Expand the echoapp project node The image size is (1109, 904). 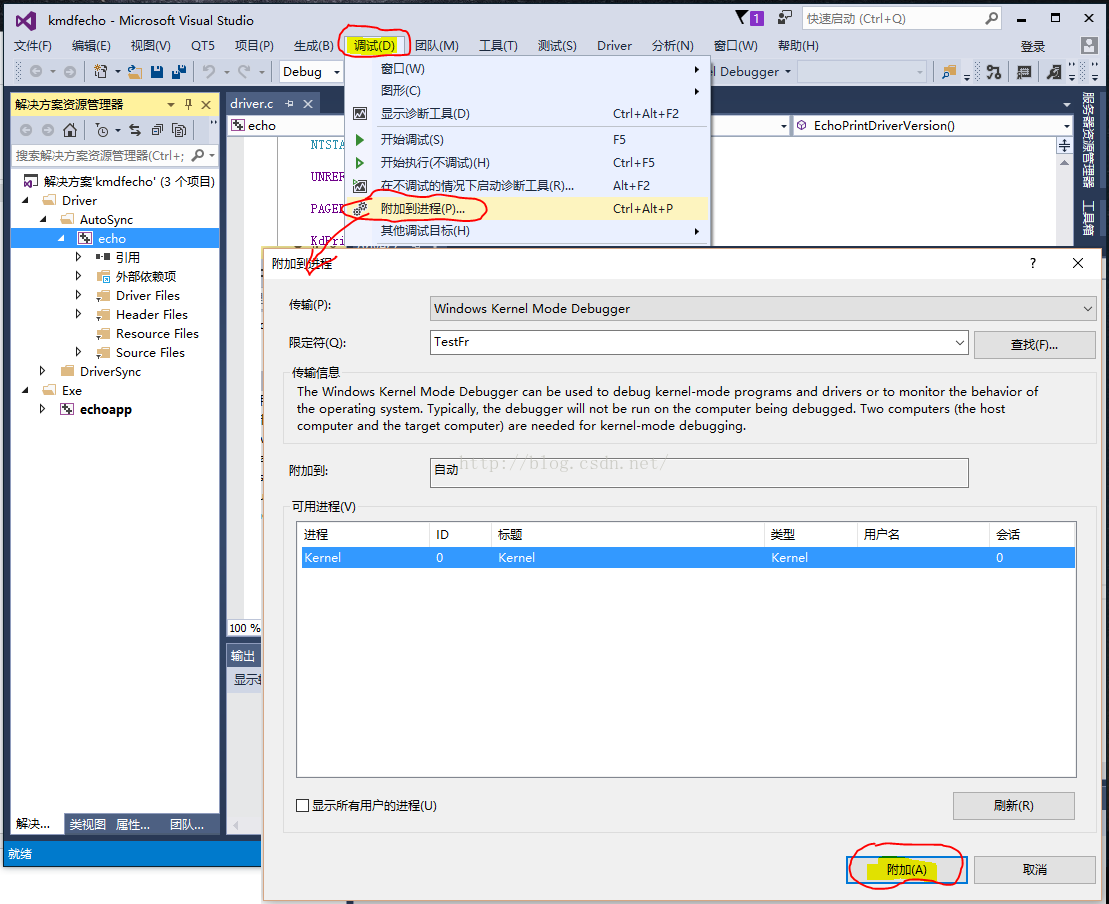pos(42,409)
